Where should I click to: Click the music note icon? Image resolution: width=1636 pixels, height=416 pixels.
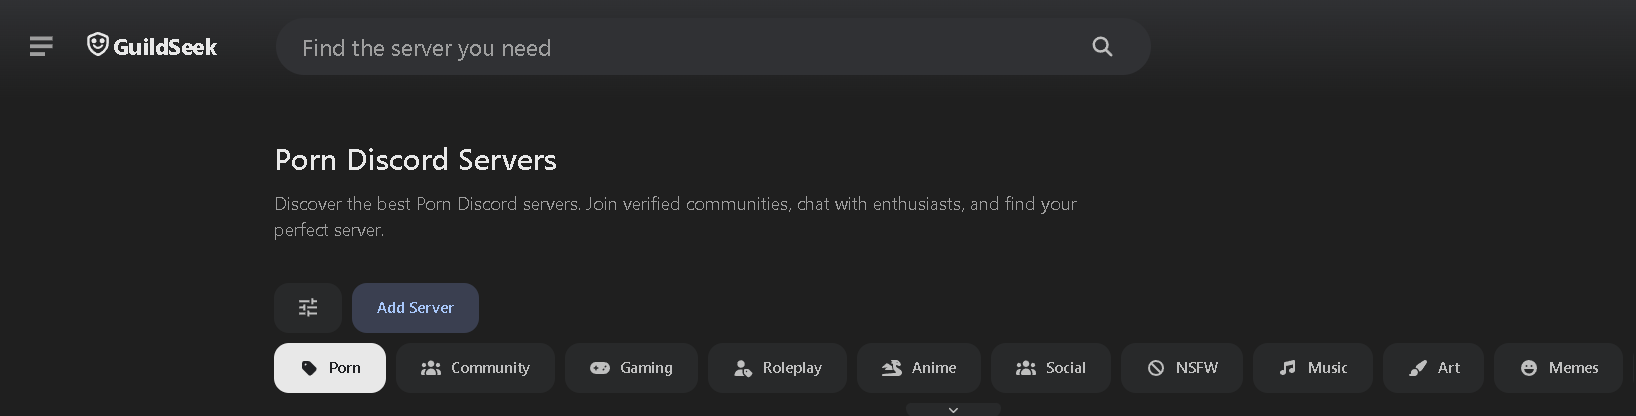[x=1288, y=368]
